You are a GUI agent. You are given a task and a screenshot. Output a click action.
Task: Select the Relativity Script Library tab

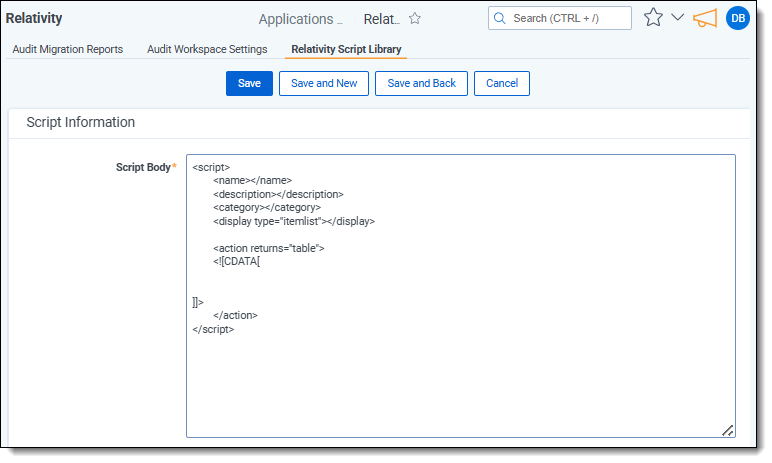pyautogui.click(x=346, y=49)
